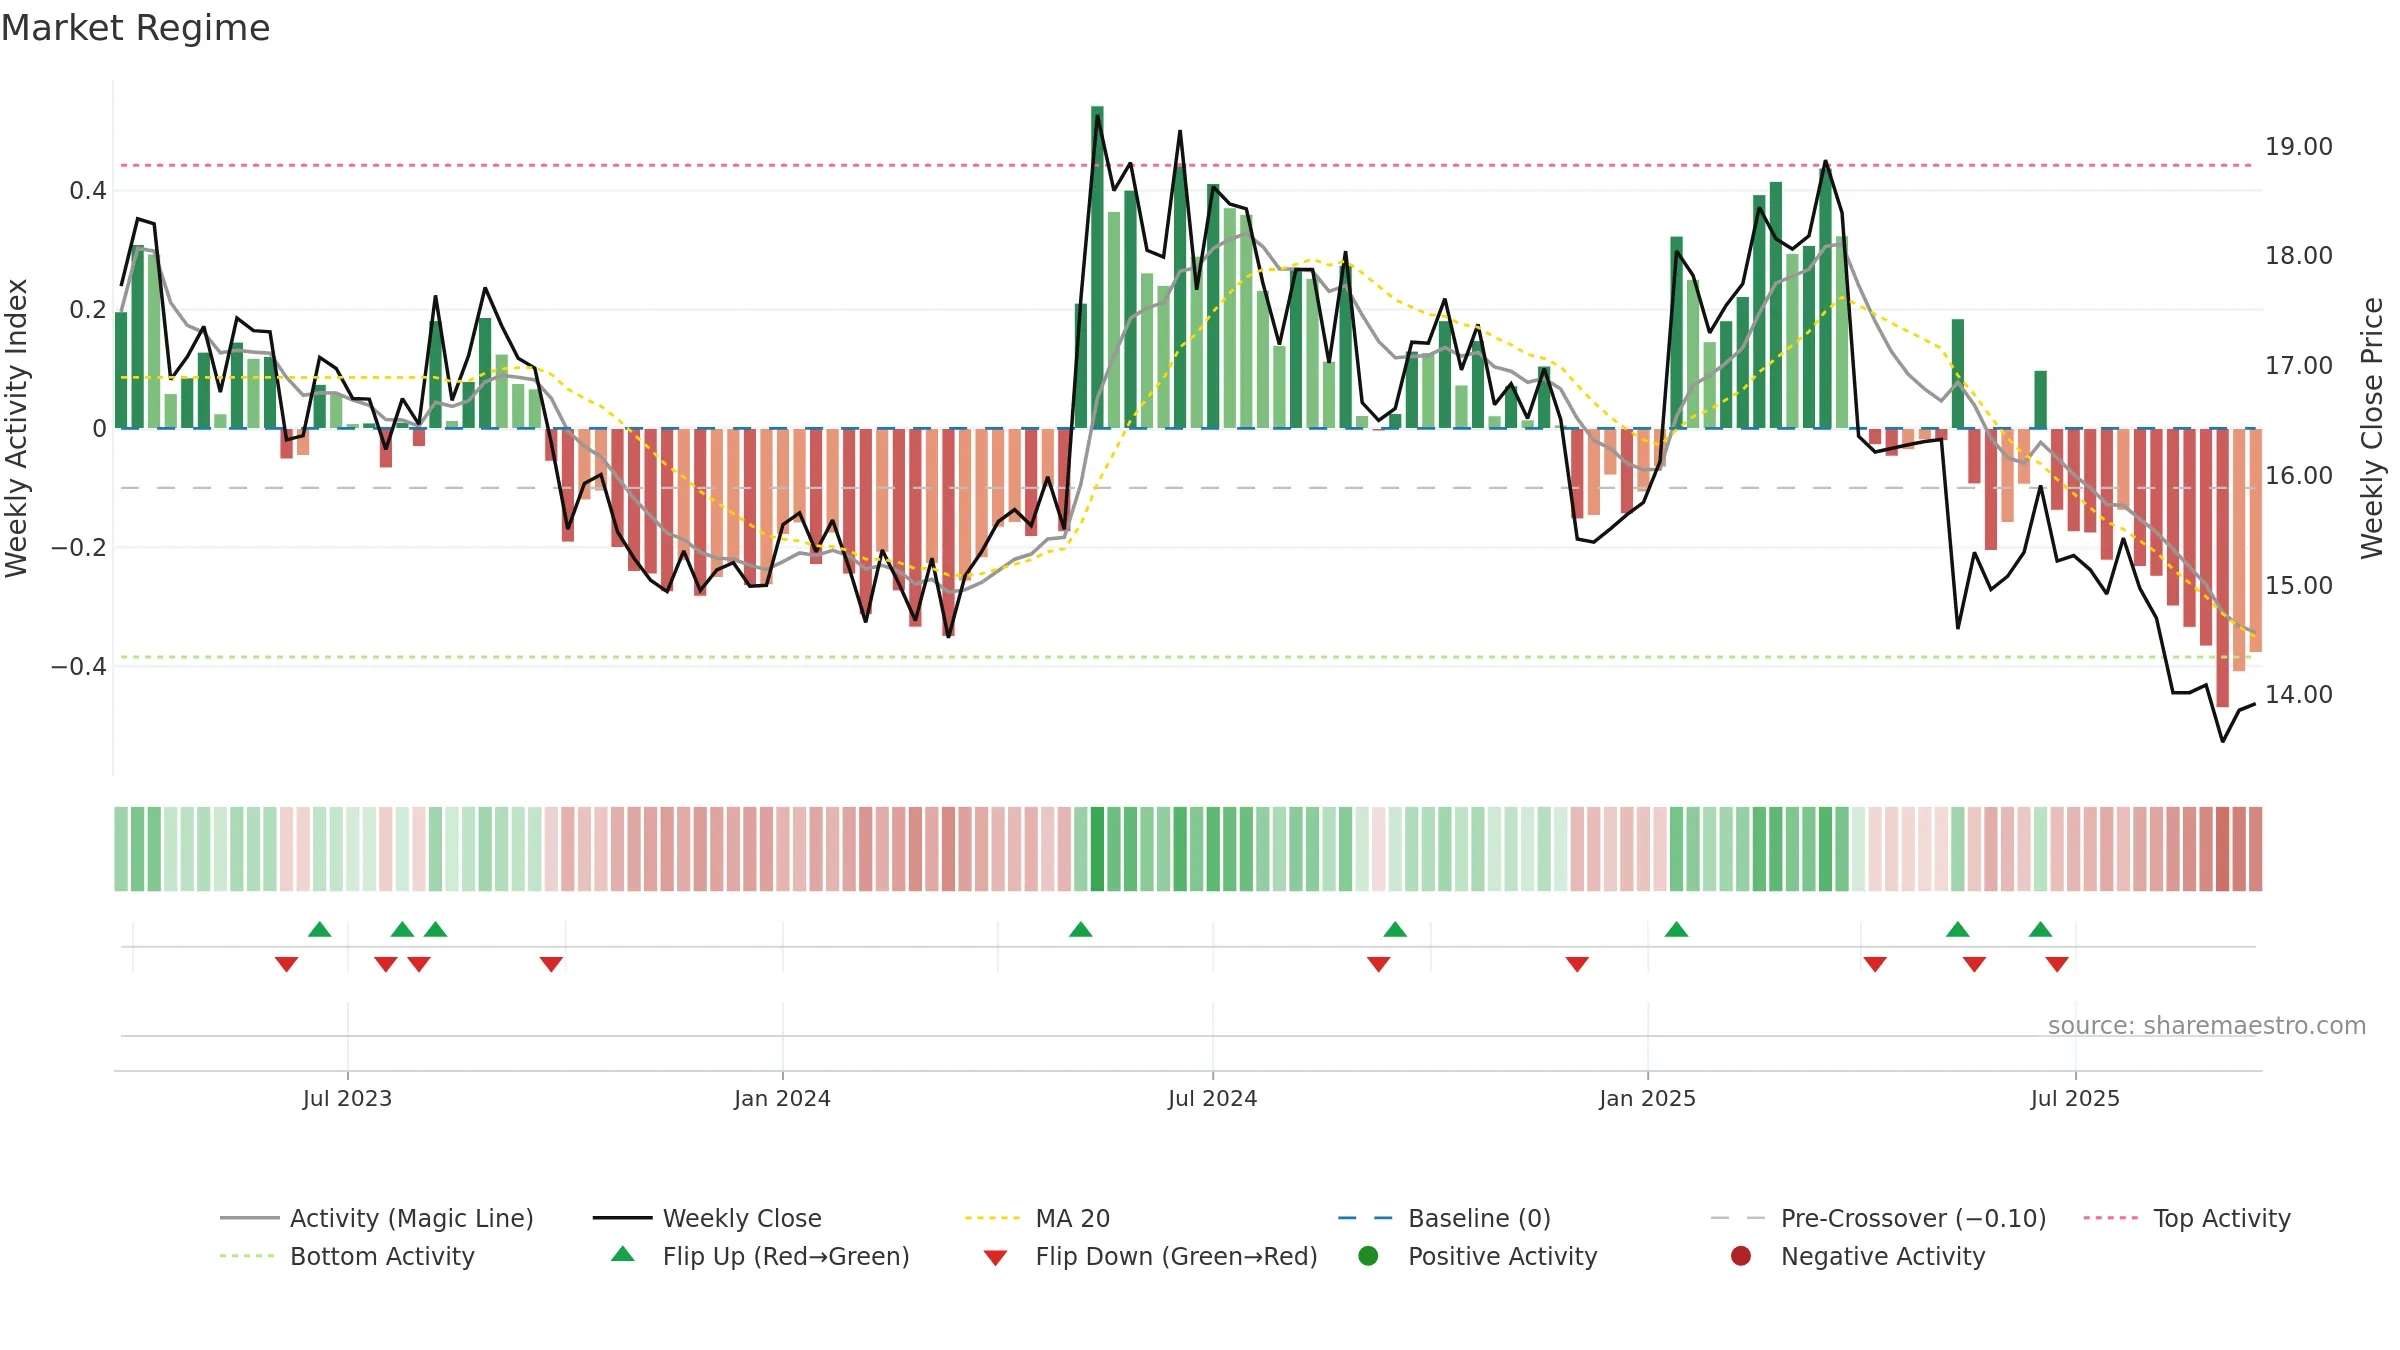The image size is (2400, 1350).
Task: Click the Positive Activity green circle icon
Action: [x=1368, y=1256]
